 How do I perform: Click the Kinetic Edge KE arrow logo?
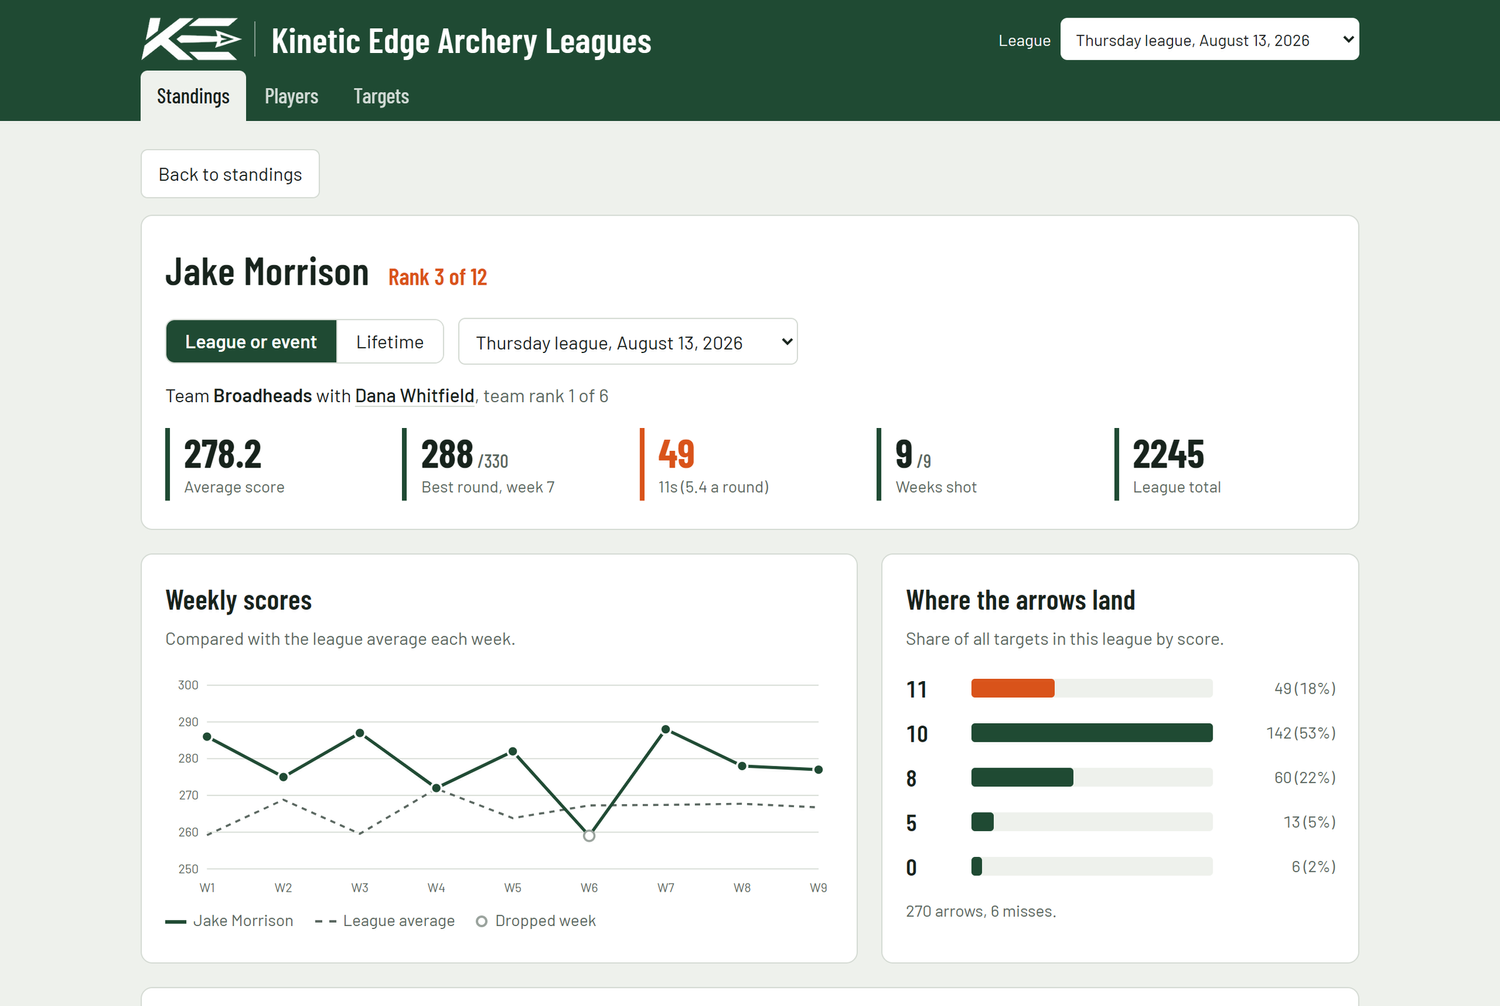[x=191, y=39]
